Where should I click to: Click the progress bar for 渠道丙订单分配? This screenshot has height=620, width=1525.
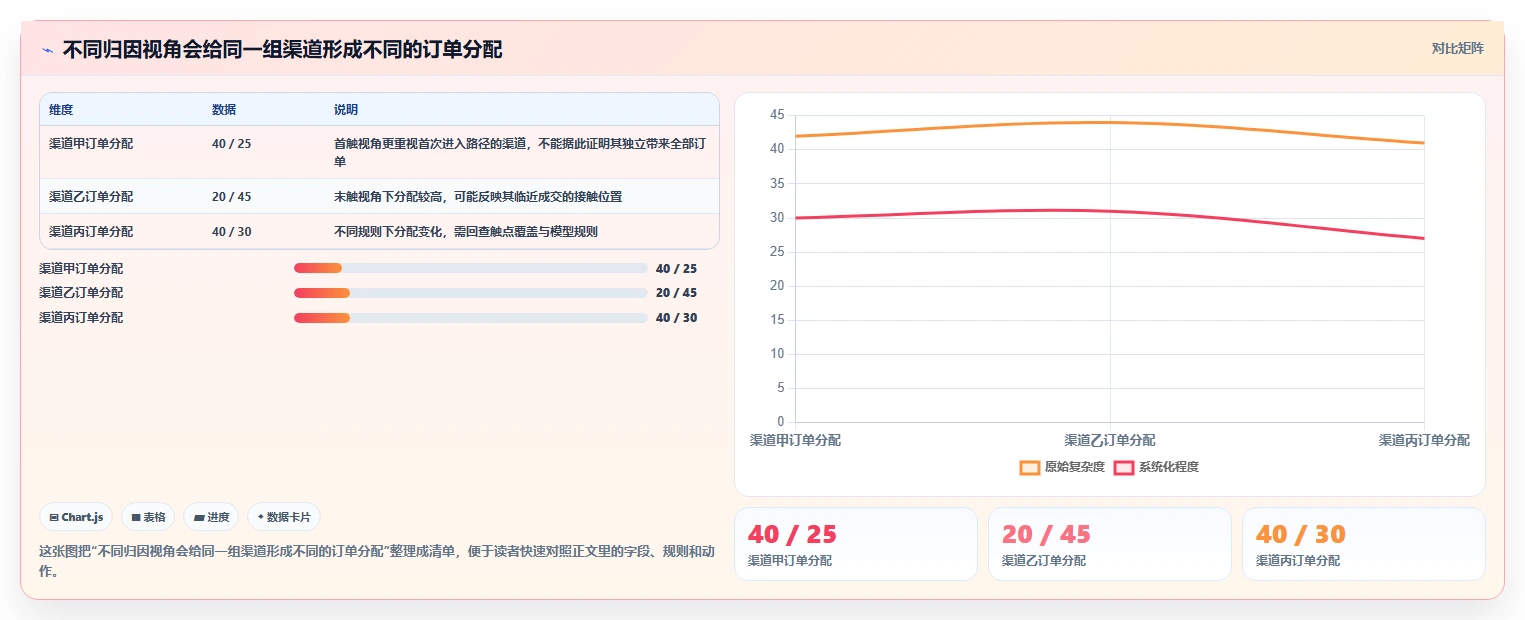point(471,318)
